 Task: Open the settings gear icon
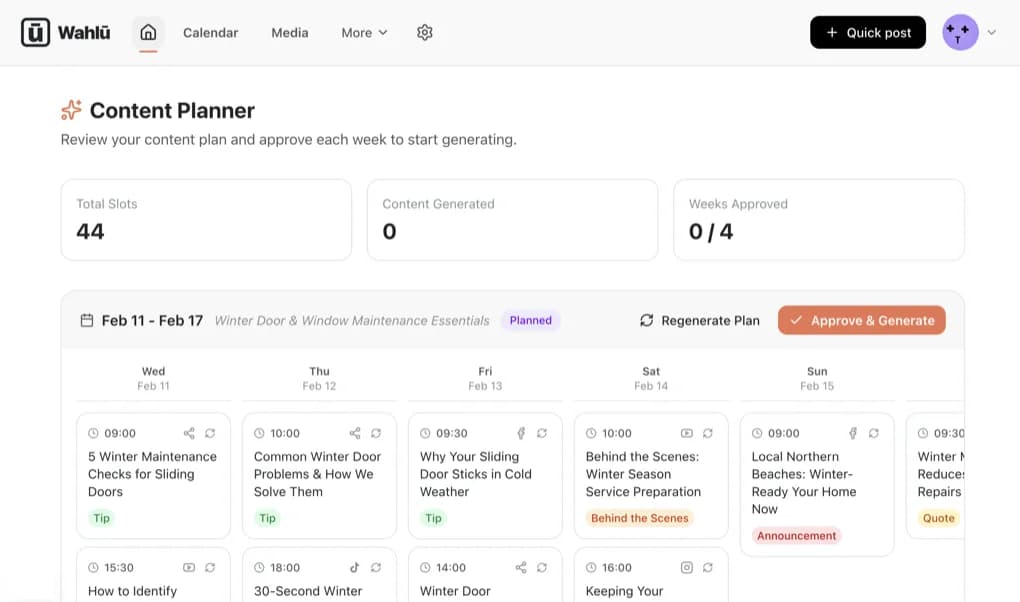tap(424, 32)
